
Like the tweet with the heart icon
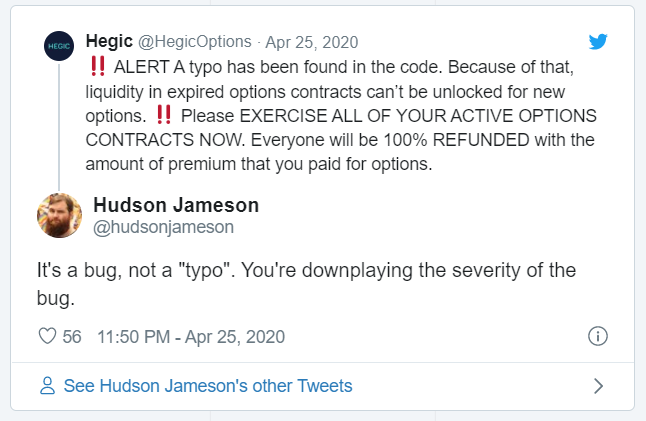pyautogui.click(x=47, y=336)
